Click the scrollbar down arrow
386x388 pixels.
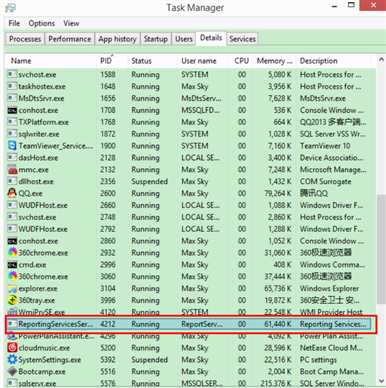pos(381,380)
